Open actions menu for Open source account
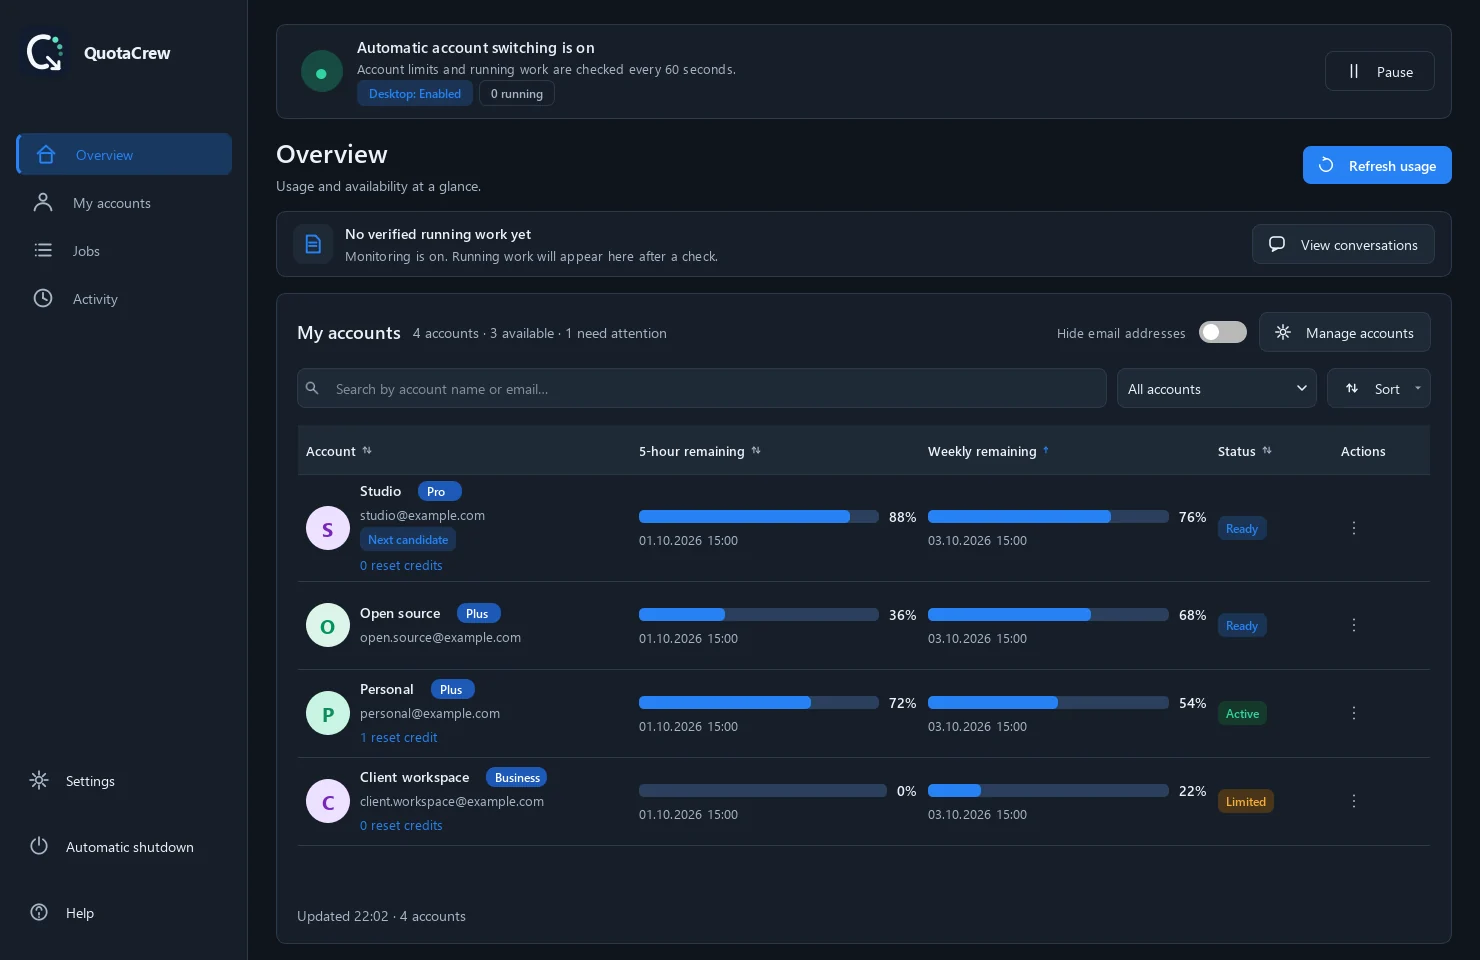 (1354, 625)
